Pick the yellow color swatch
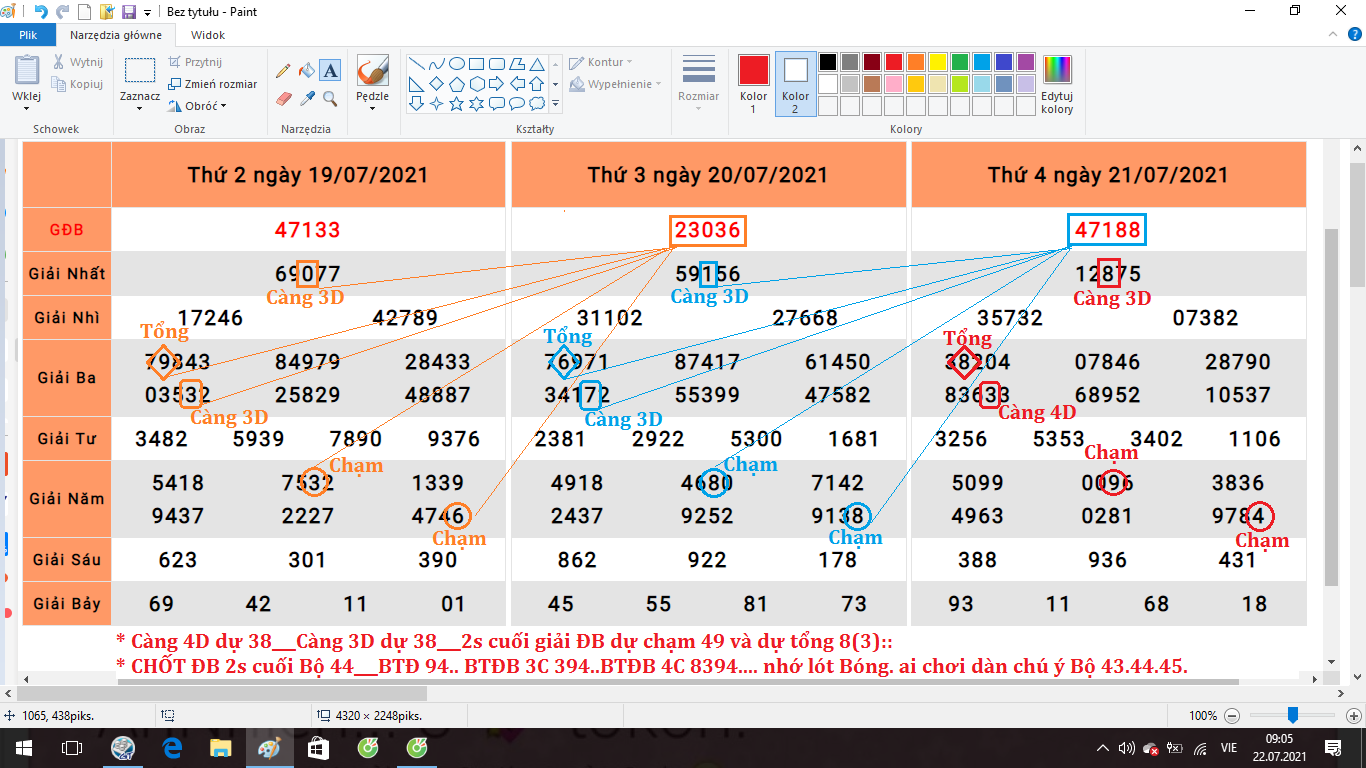The image size is (1366, 768). click(x=937, y=62)
